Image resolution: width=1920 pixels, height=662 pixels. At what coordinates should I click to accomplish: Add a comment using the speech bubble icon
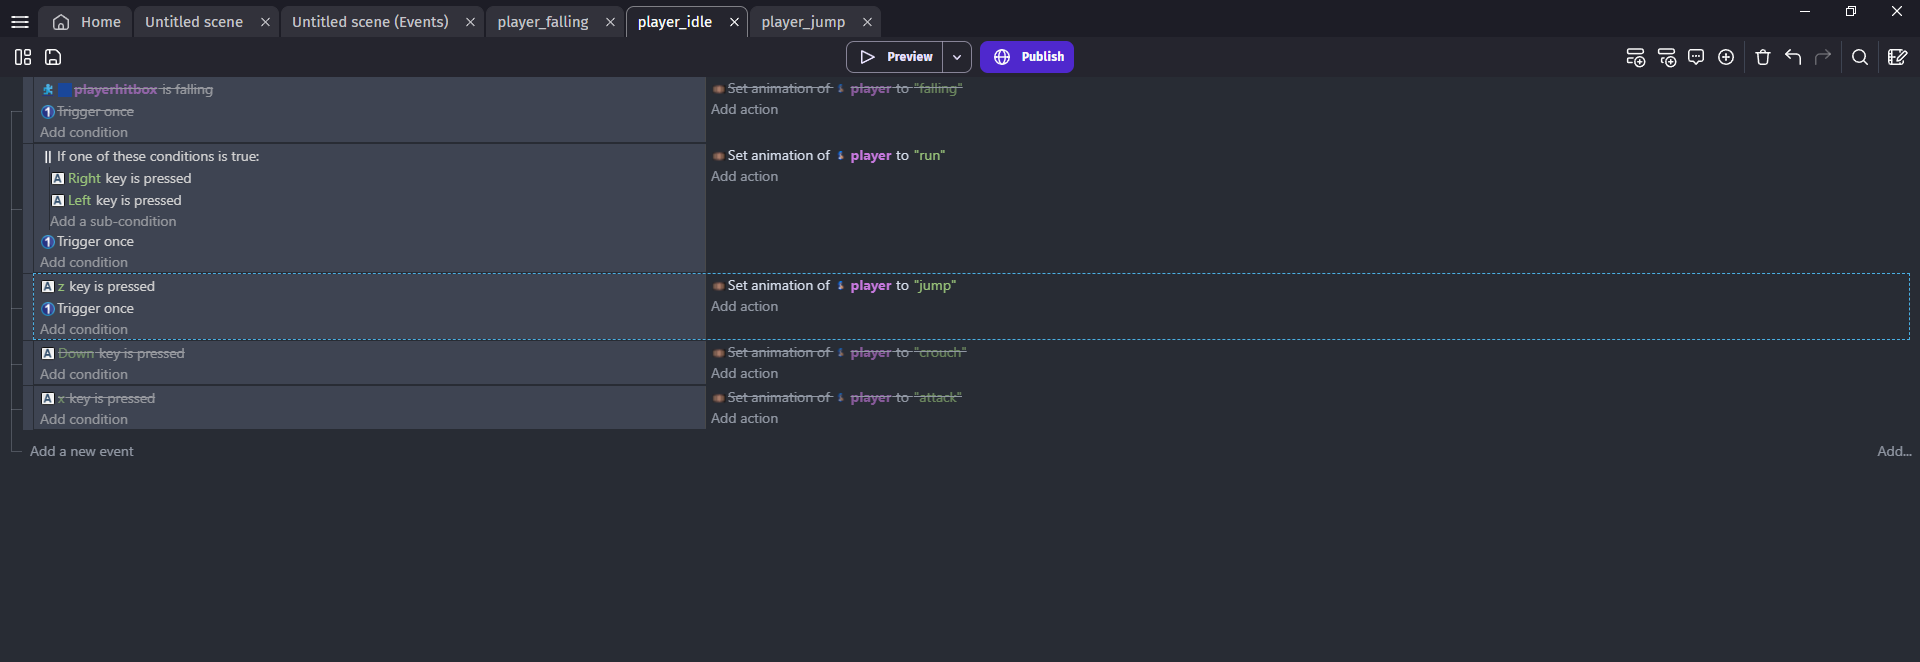click(x=1696, y=57)
